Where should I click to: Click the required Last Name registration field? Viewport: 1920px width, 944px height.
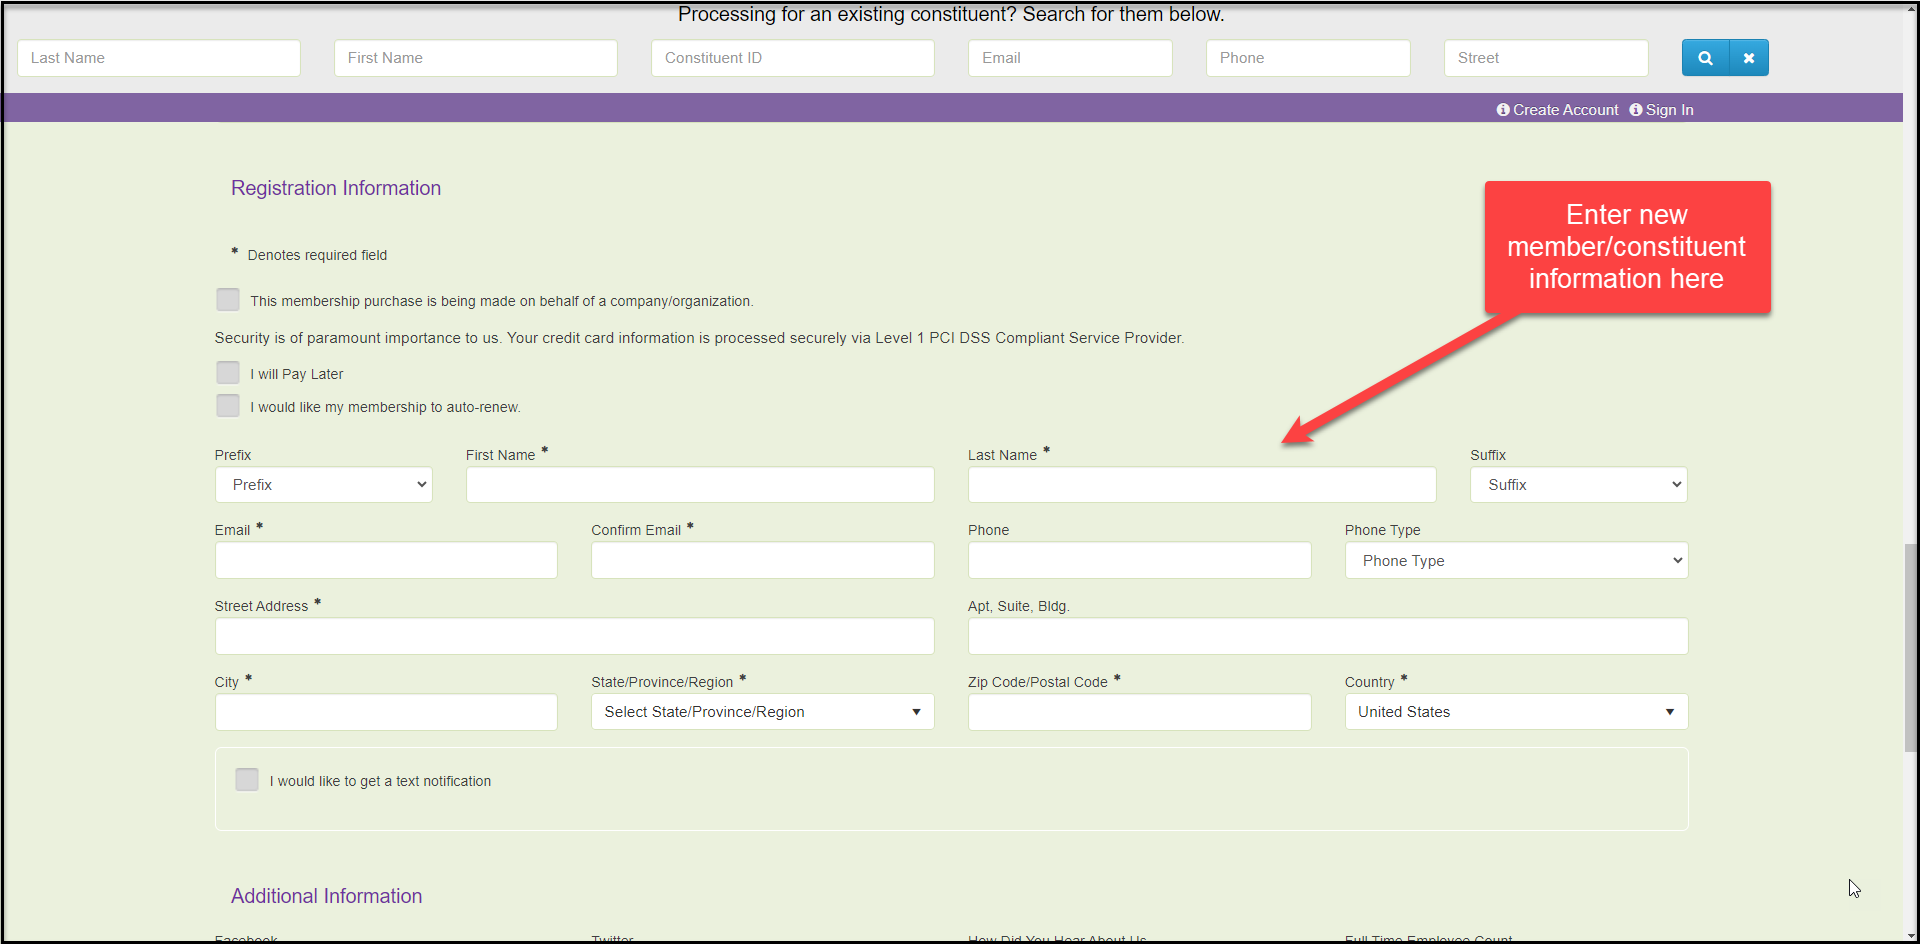pyautogui.click(x=1202, y=485)
